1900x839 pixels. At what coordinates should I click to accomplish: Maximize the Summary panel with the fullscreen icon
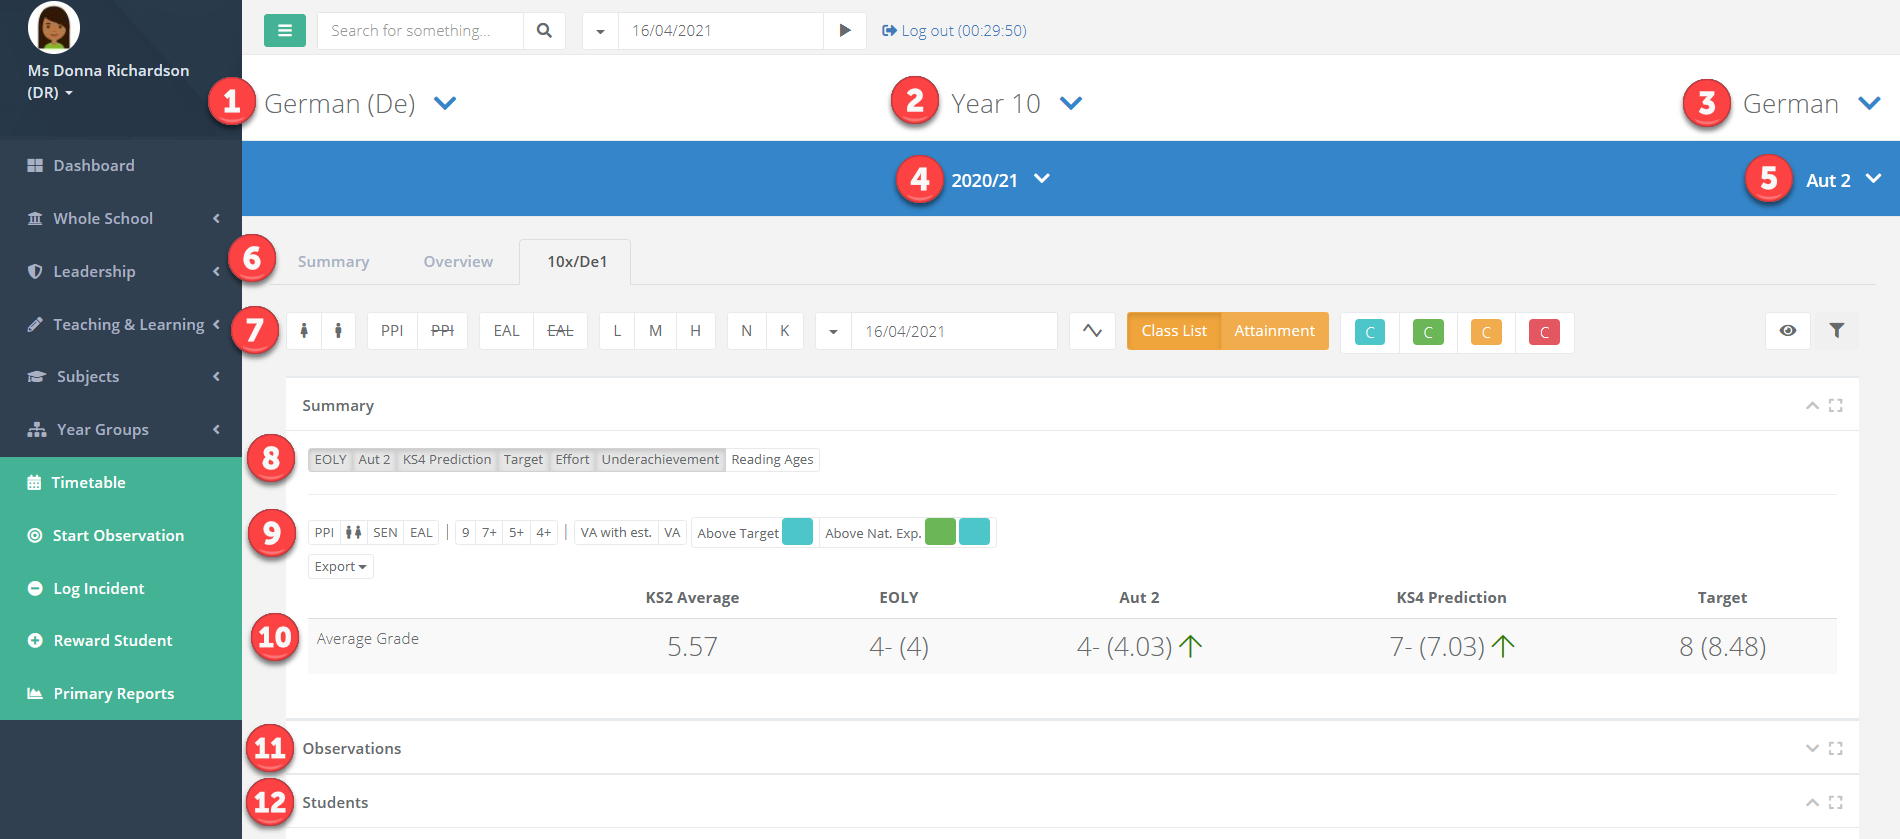point(1836,405)
